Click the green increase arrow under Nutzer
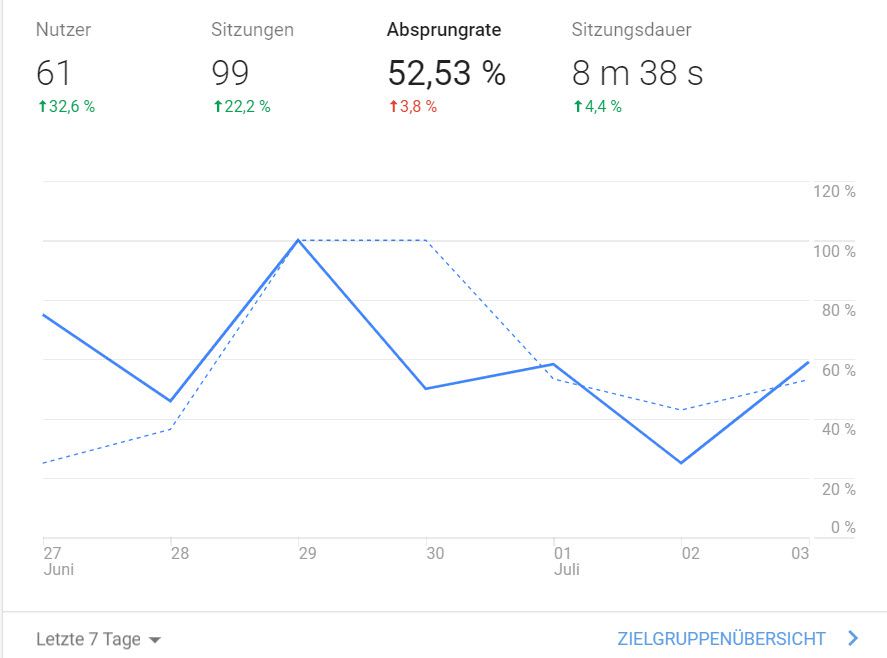 pos(40,103)
